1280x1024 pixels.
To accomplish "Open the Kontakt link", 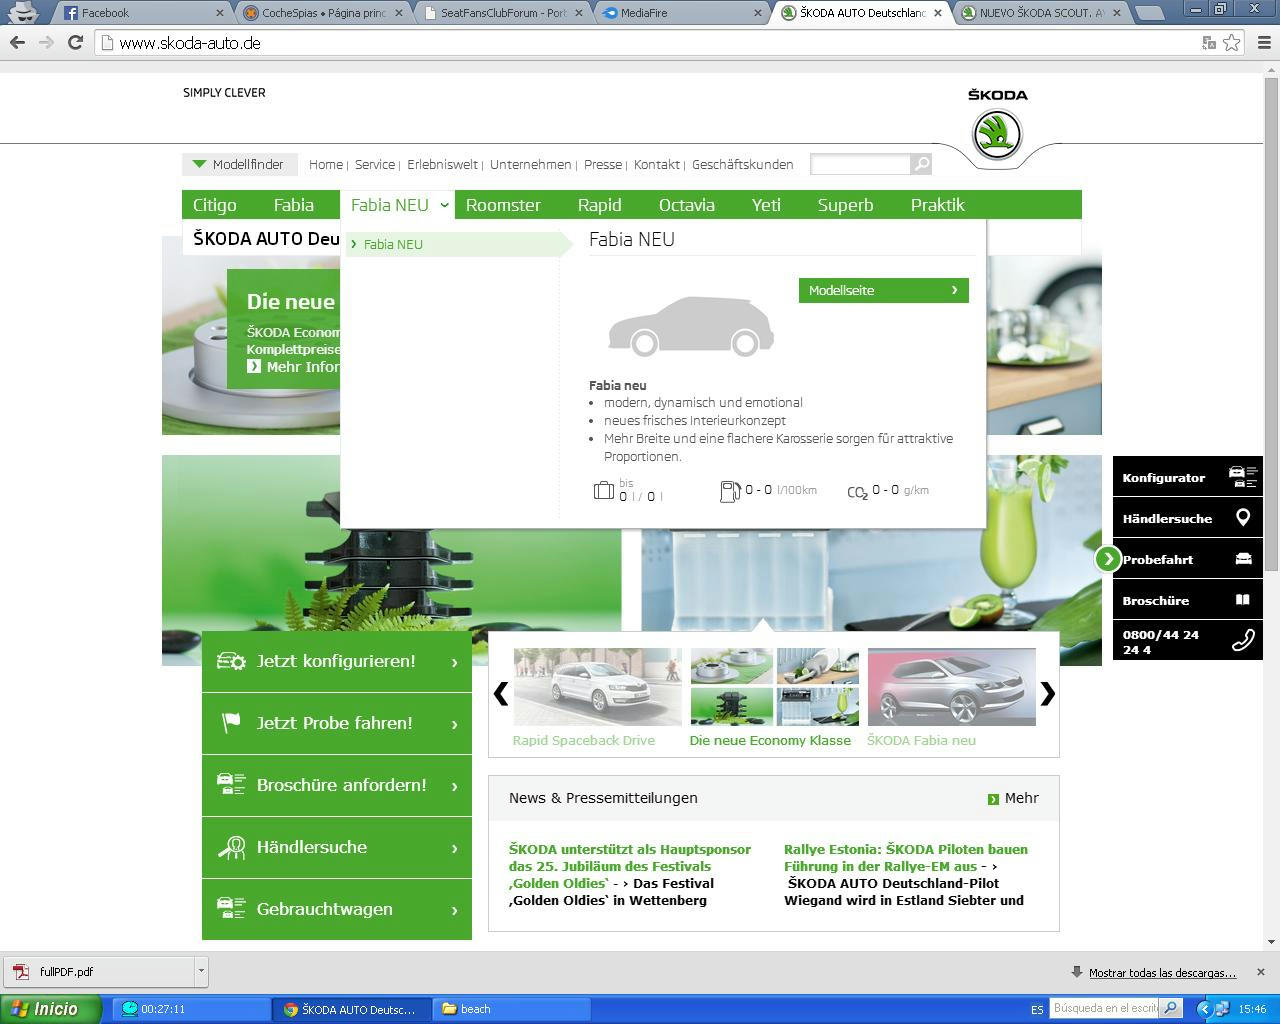I will [x=656, y=164].
